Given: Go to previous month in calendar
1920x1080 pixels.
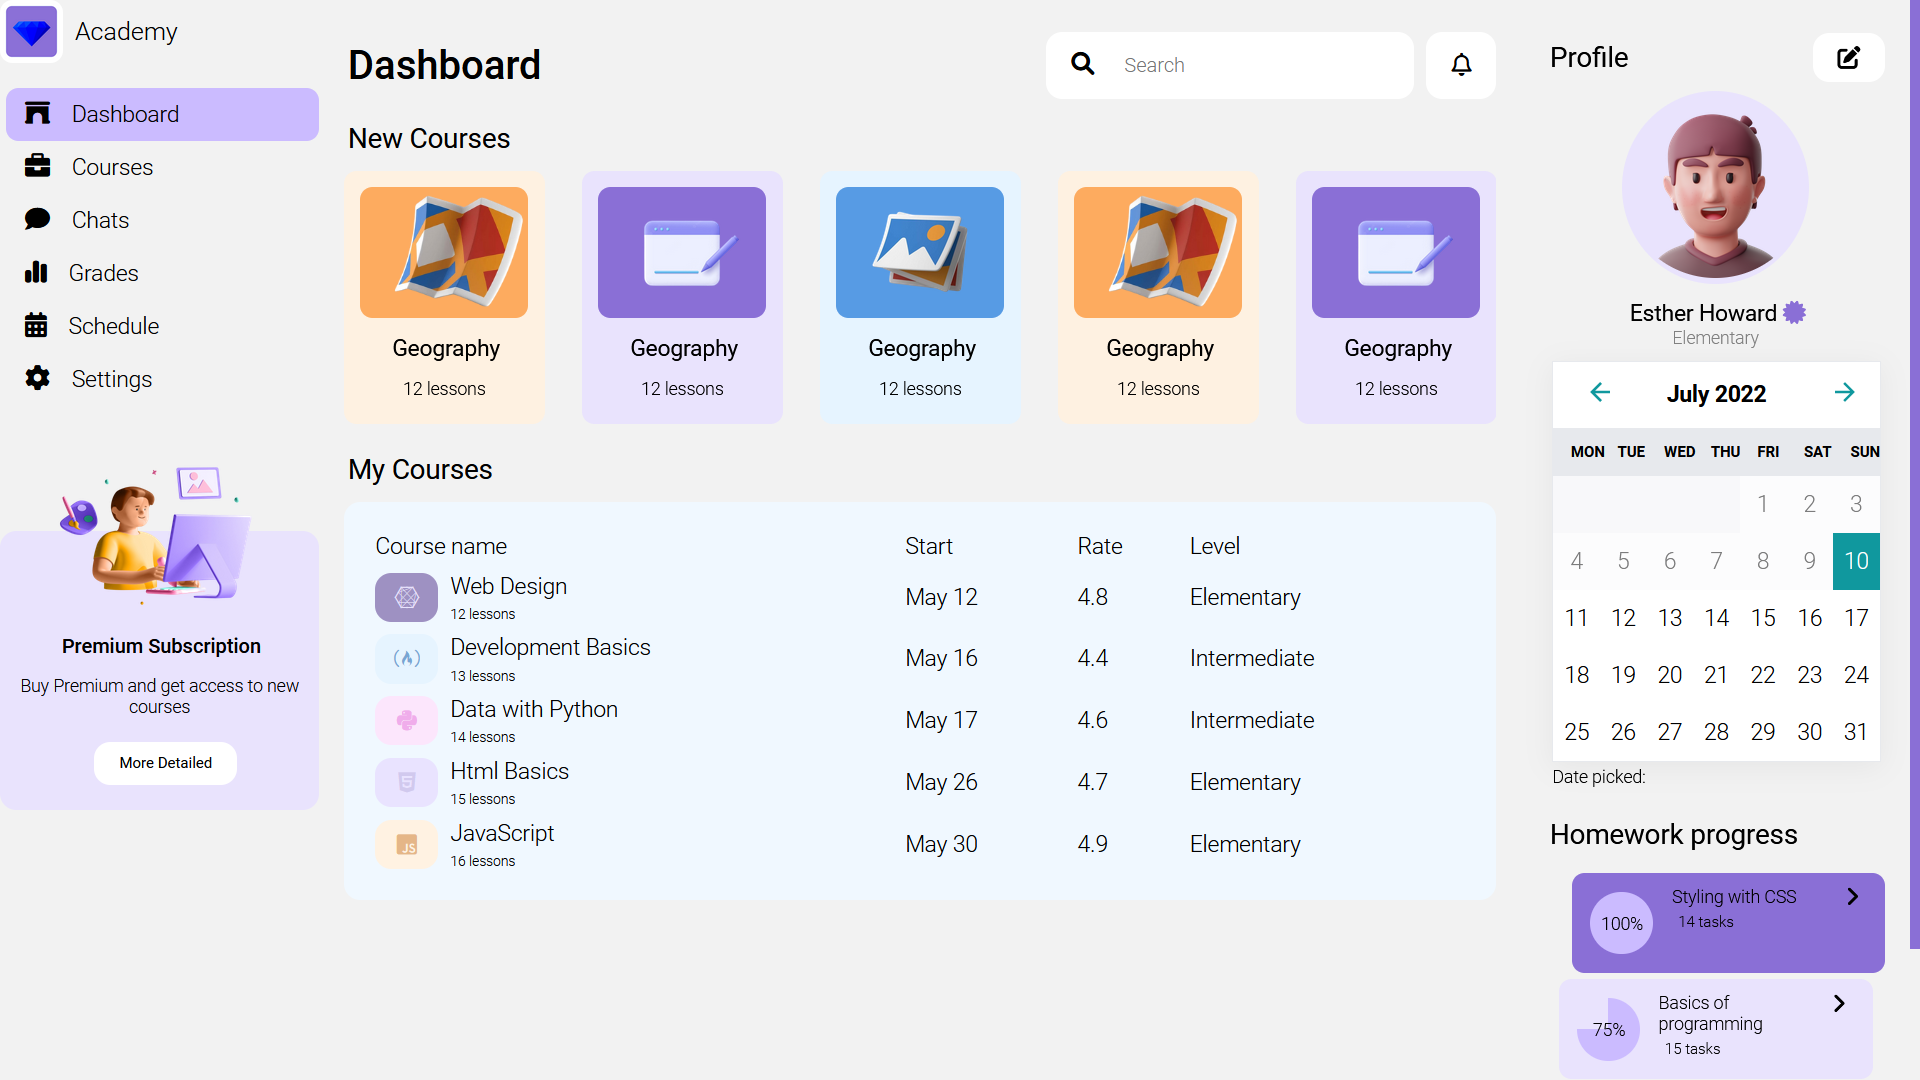Looking at the screenshot, I should pos(1600,393).
